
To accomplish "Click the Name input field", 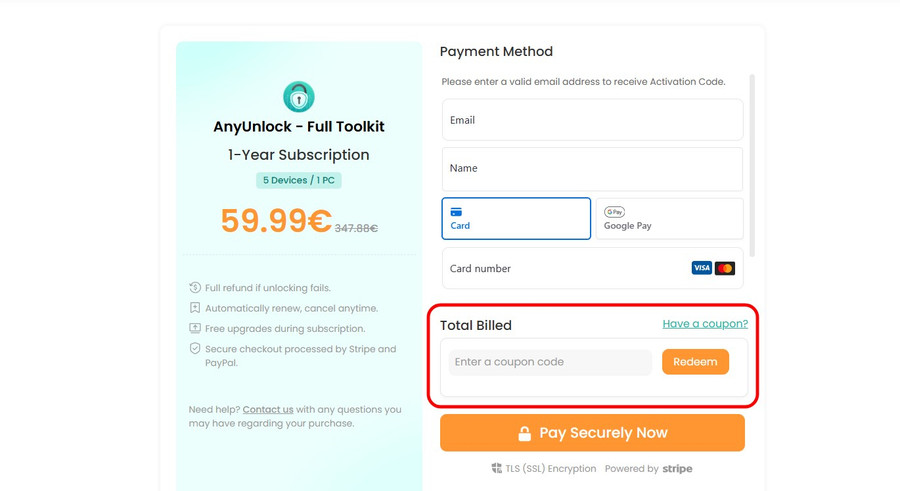I will click(592, 168).
